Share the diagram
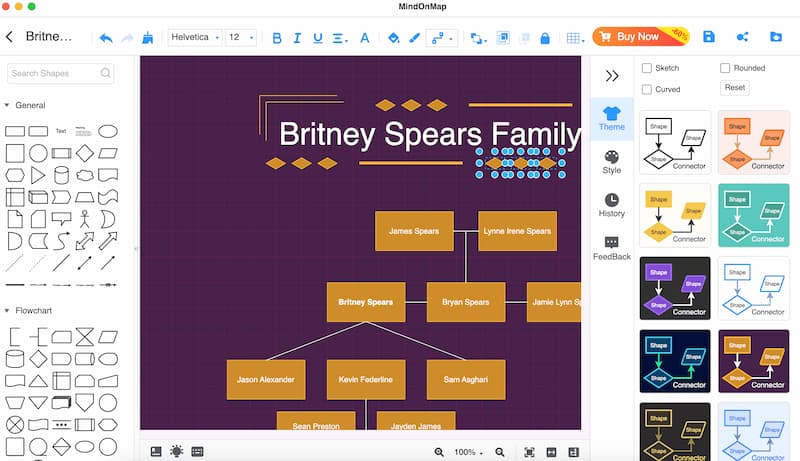This screenshot has height=461, width=800. 742,37
